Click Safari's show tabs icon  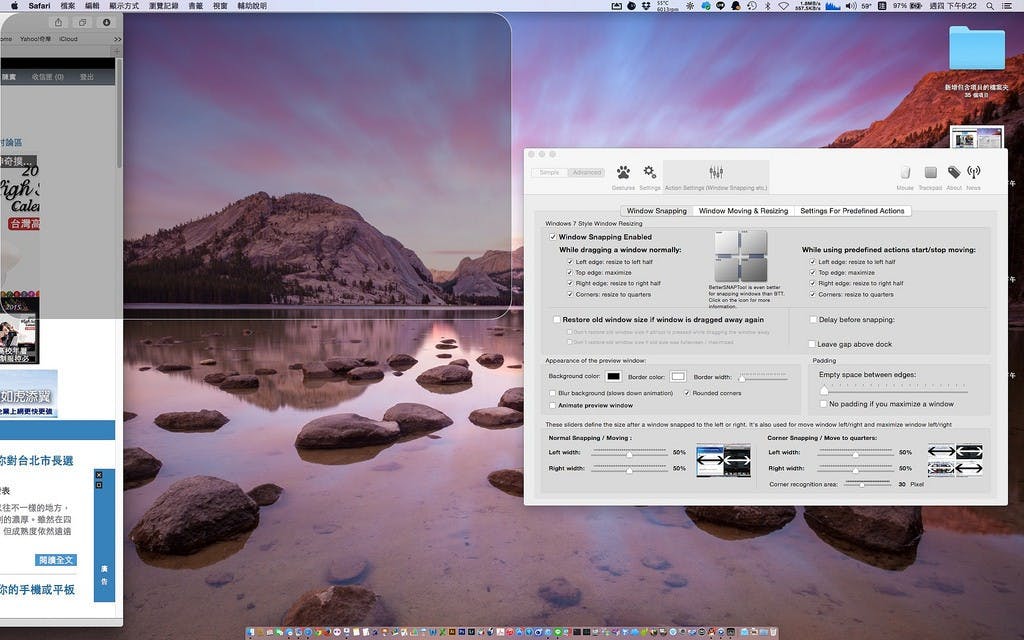(82, 22)
